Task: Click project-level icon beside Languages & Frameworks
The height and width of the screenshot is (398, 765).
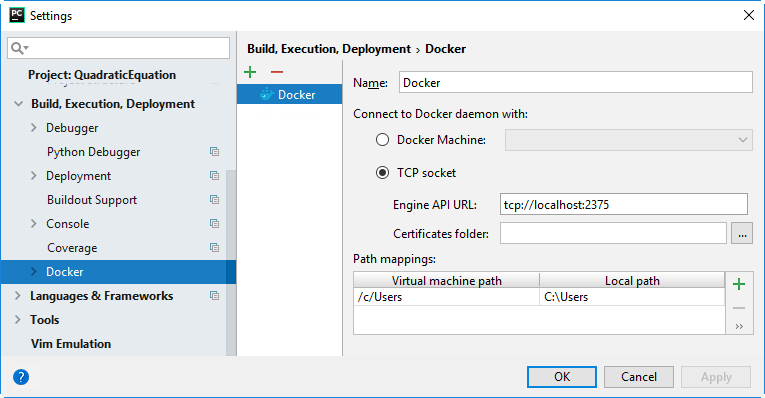Action: [214, 296]
